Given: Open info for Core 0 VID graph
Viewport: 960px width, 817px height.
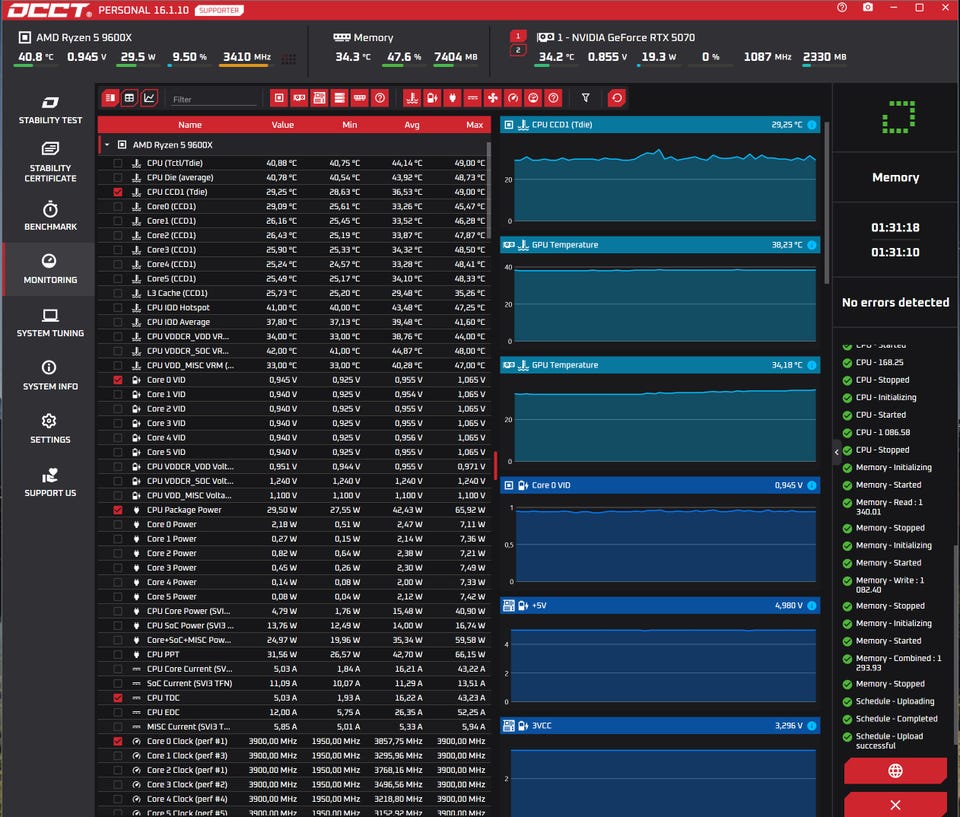Looking at the screenshot, I should (x=812, y=486).
